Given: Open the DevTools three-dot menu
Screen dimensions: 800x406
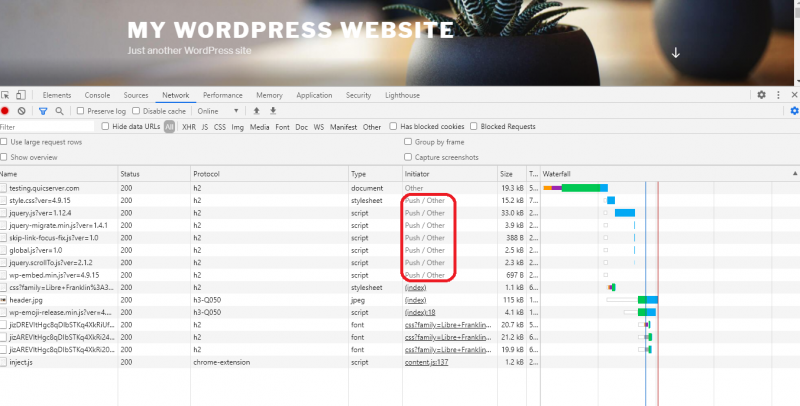Looking at the screenshot, I should (778, 95).
